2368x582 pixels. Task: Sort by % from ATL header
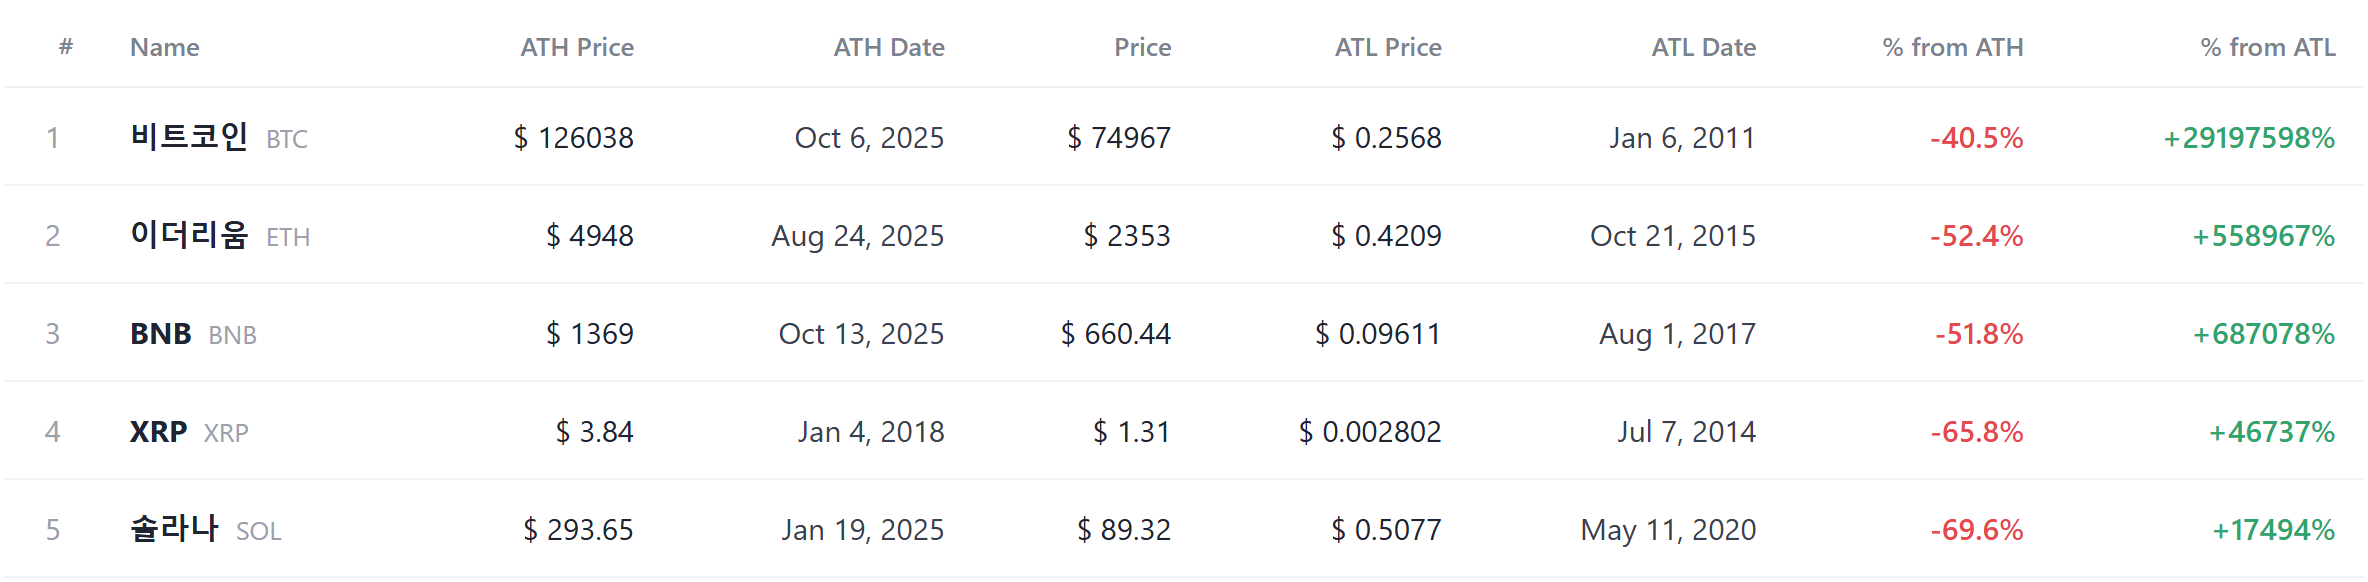click(2268, 47)
